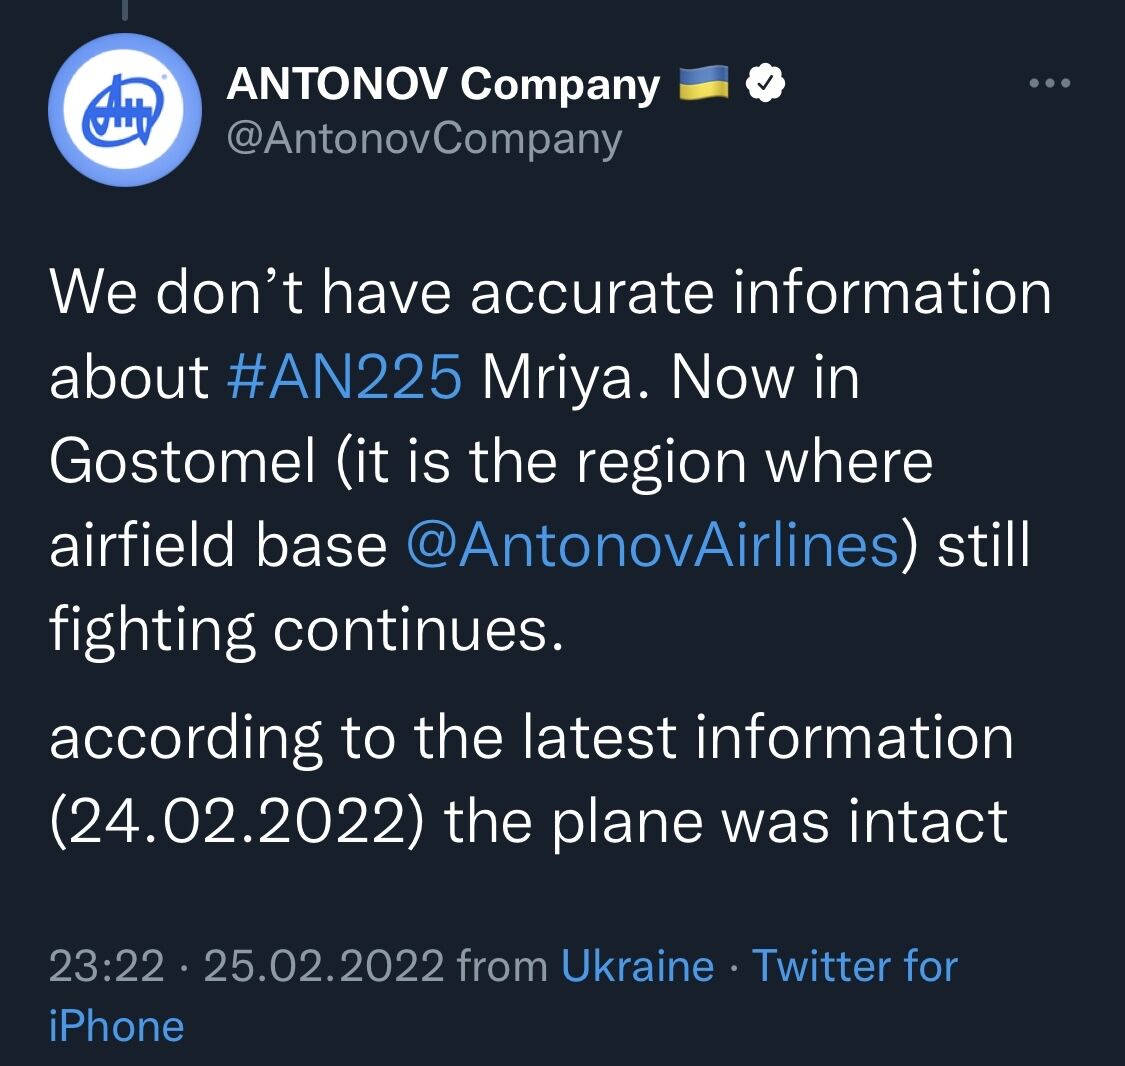Click the thread connector line above the avatar

click(125, 10)
